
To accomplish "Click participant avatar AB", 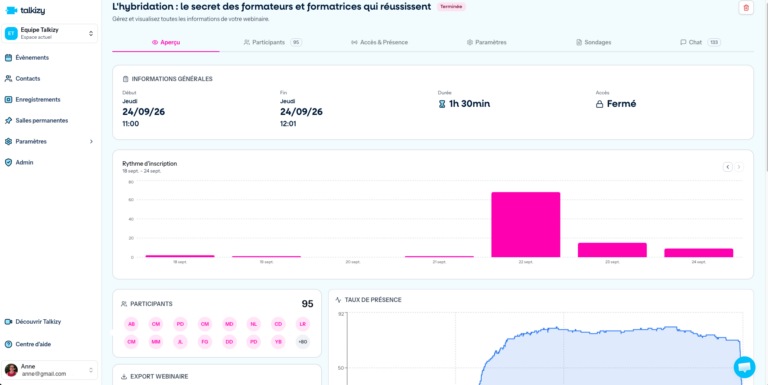I will (131, 324).
